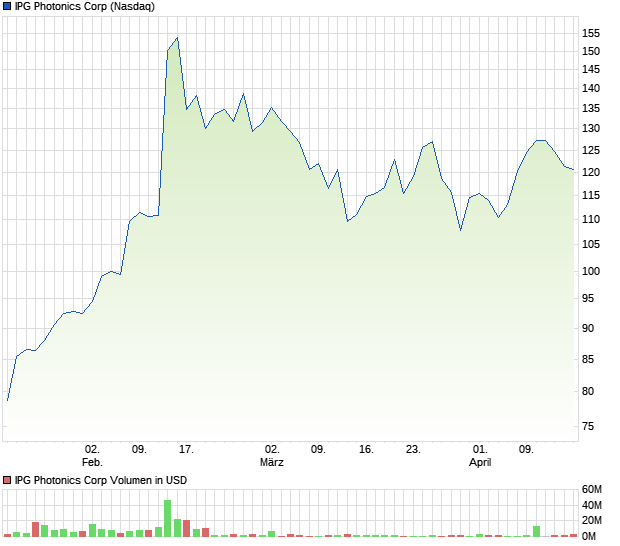Click the '17.' date label
The height and width of the screenshot is (546, 620).
click(x=186, y=450)
